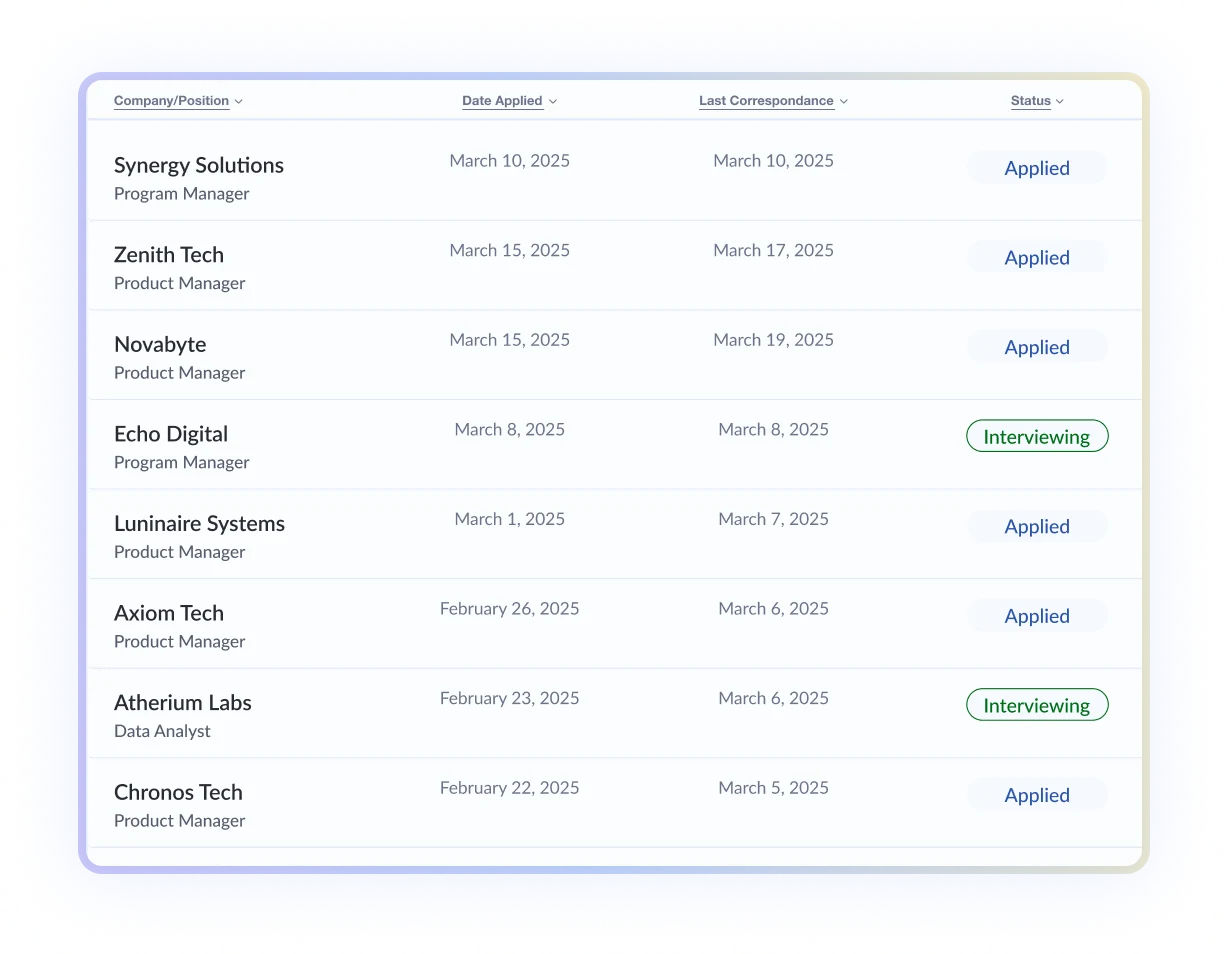Image resolution: width=1224 pixels, height=954 pixels.
Task: Click Novabyte last correspondence March 19, 2025
Action: 774,340
